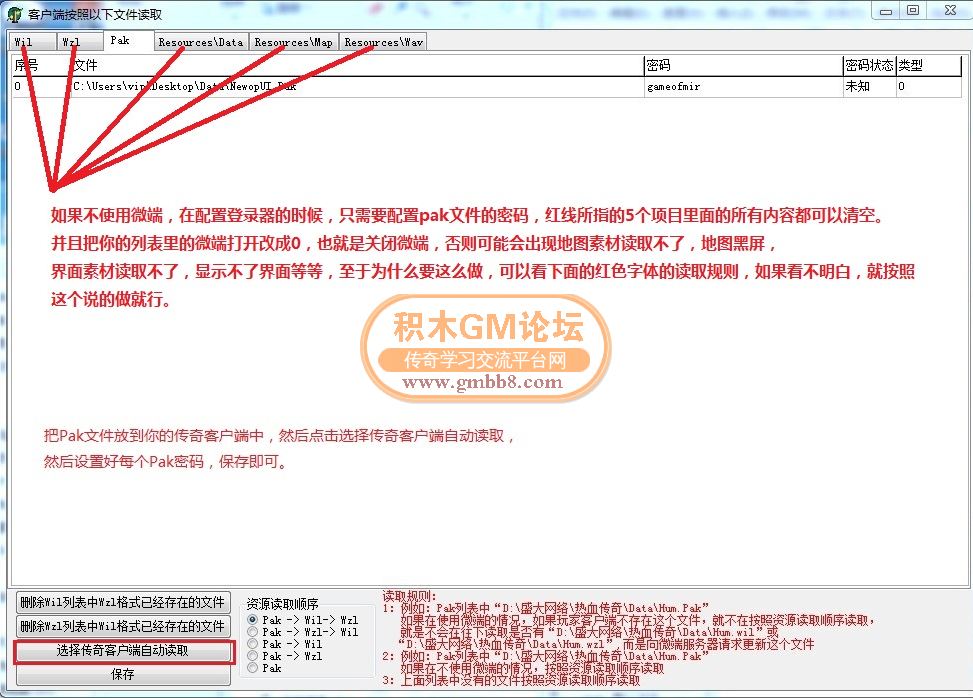Click the 密码状态 column header
The width and height of the screenshot is (973, 698).
(x=869, y=65)
